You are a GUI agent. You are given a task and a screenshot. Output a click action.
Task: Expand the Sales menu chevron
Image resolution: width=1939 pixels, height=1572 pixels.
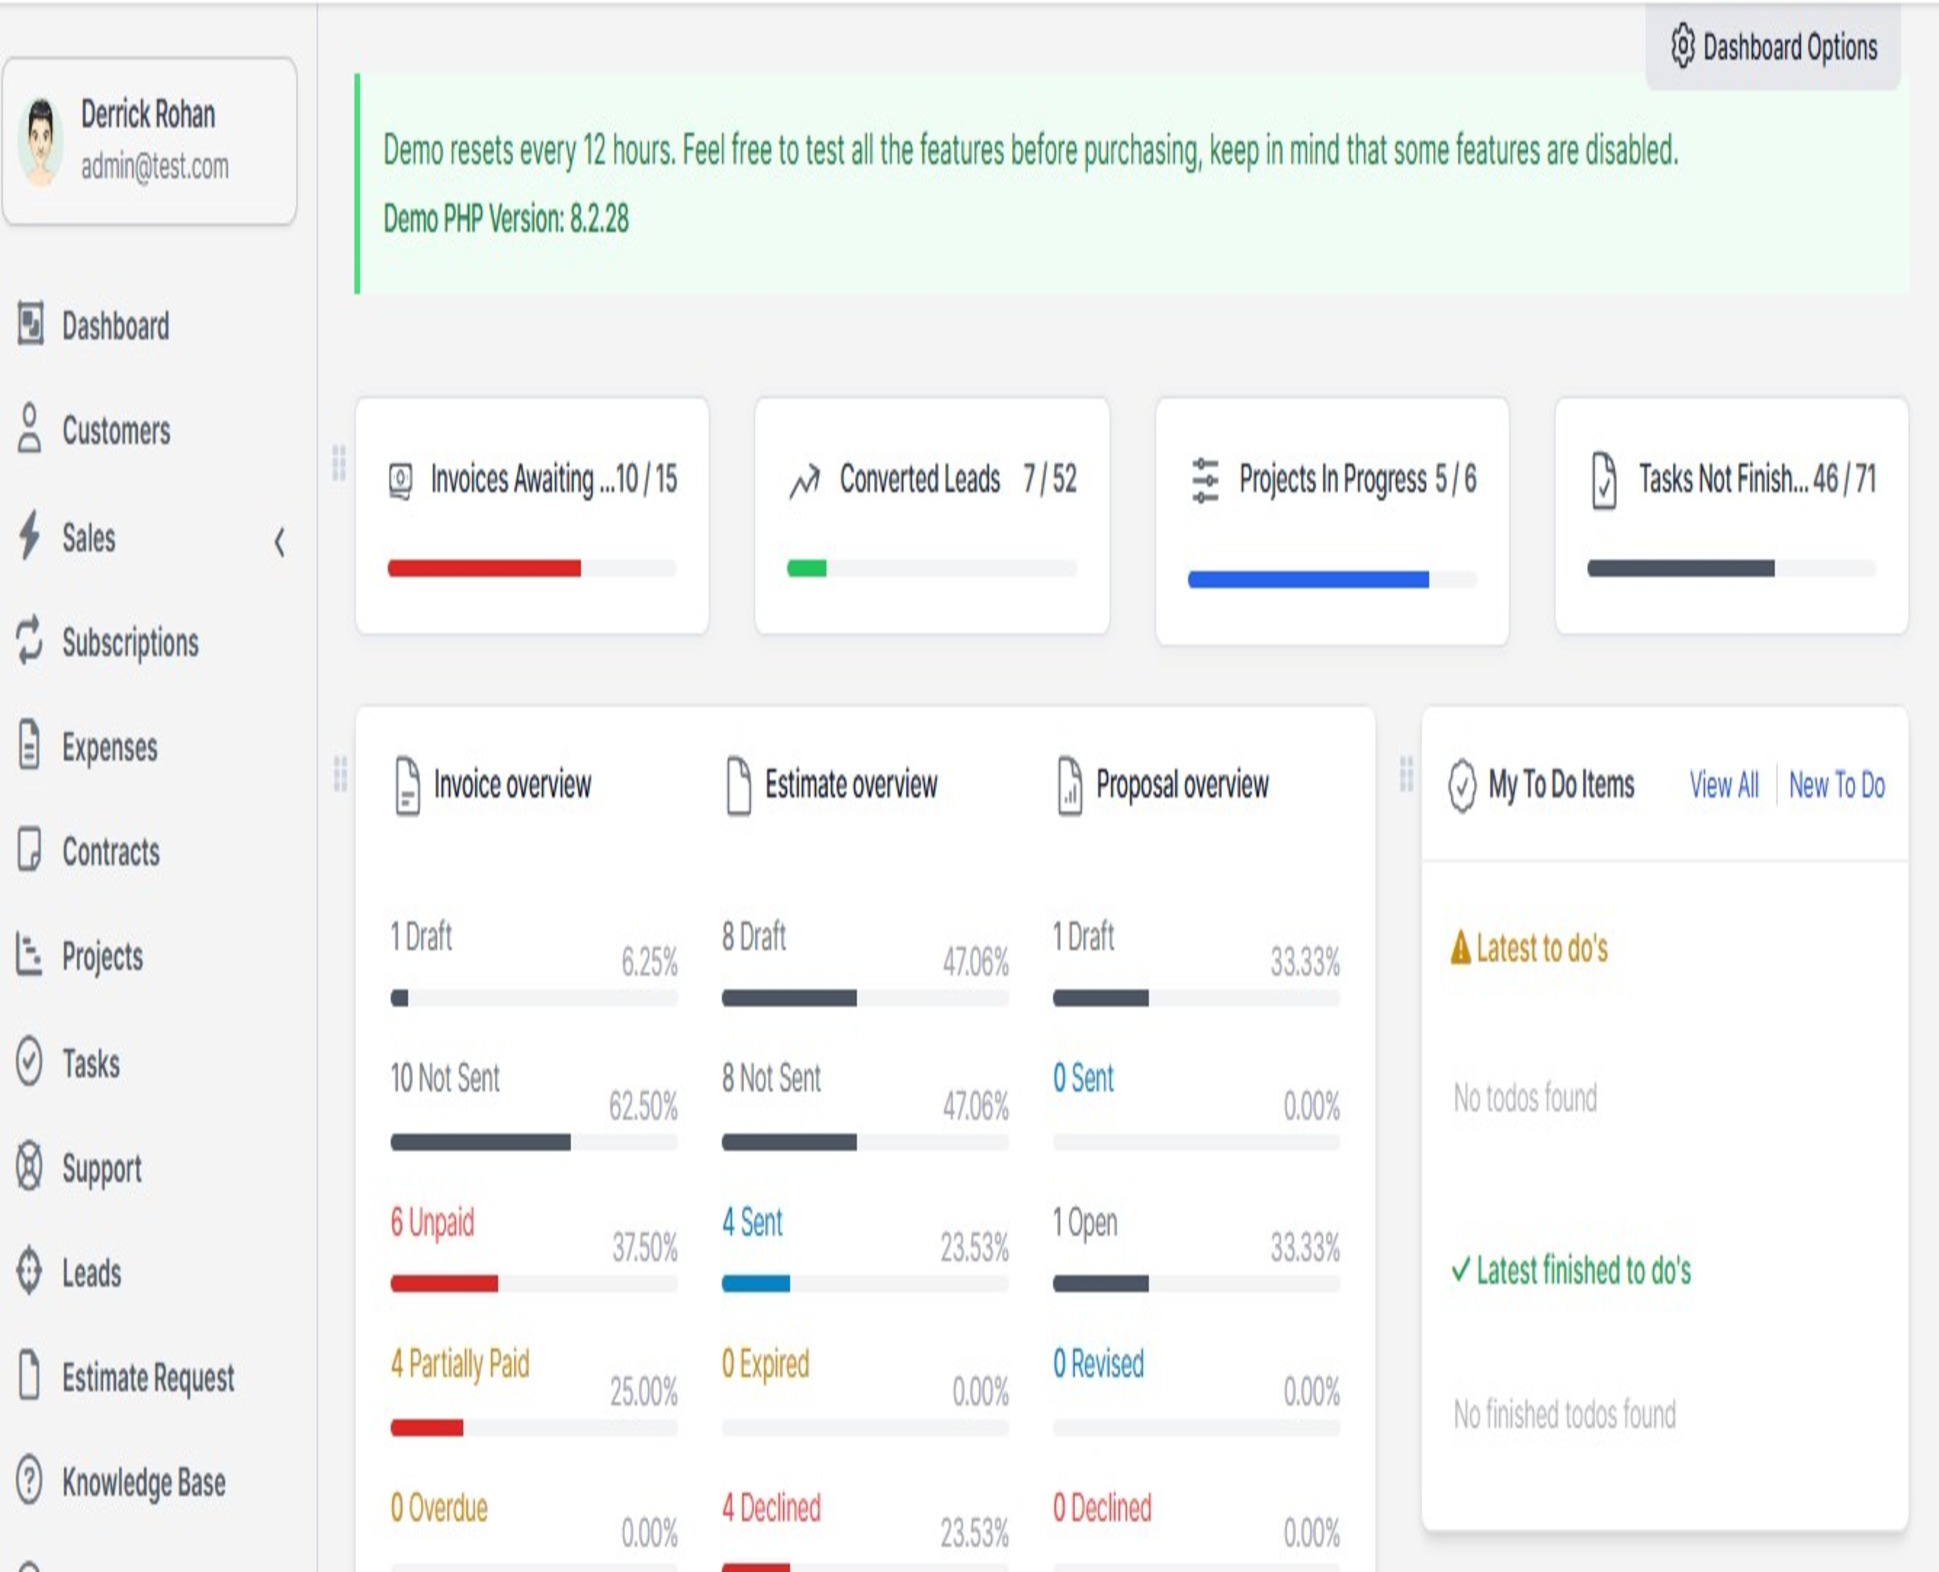pyautogui.click(x=279, y=541)
